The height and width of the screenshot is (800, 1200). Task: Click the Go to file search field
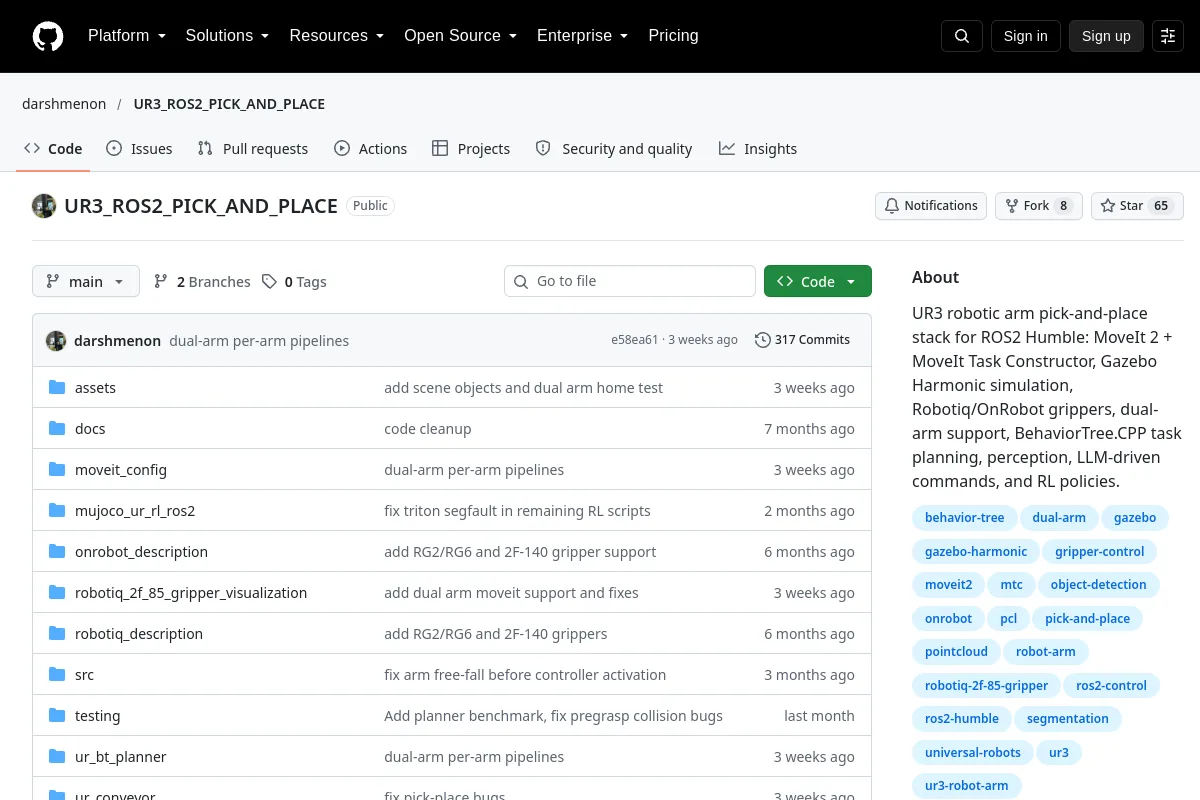tap(630, 282)
